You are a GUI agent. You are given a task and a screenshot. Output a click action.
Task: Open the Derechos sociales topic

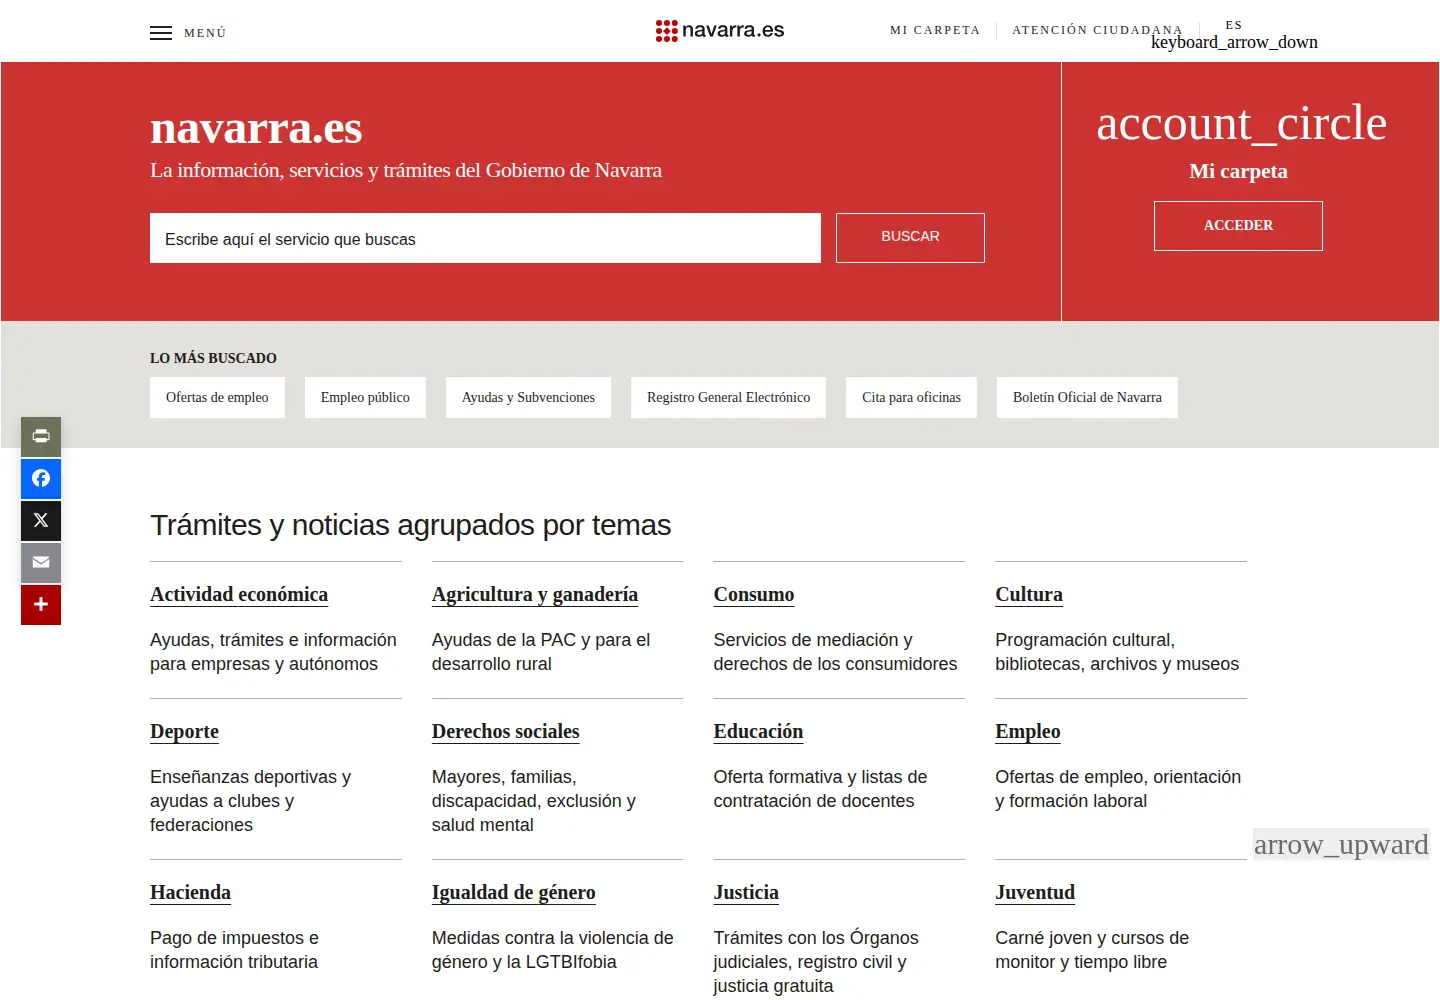506,731
